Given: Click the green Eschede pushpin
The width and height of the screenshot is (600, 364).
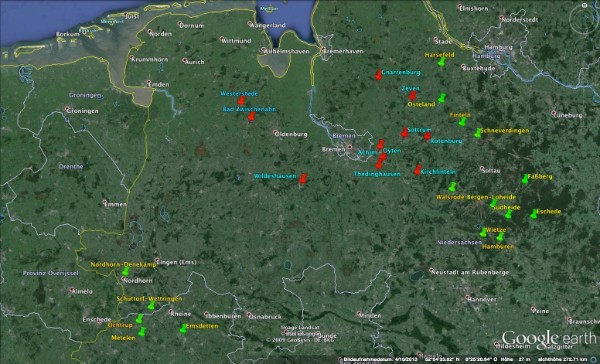Looking at the screenshot, I should (x=534, y=214).
